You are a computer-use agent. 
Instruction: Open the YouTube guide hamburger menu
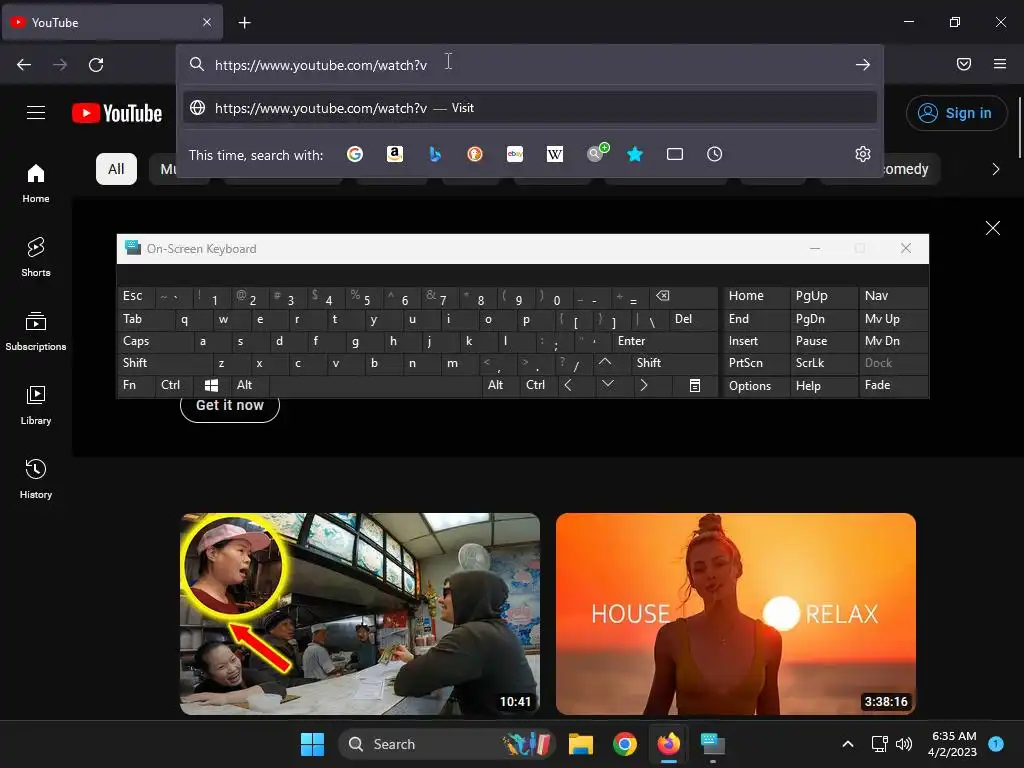click(36, 113)
